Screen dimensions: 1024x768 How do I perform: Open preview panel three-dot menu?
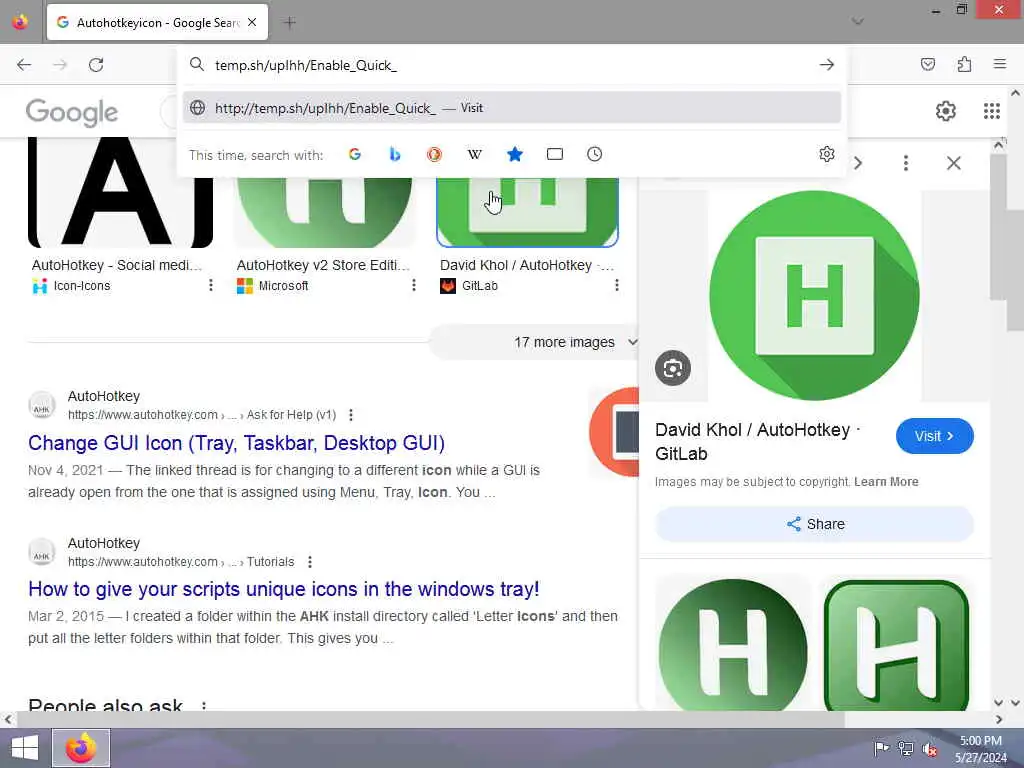coord(906,163)
